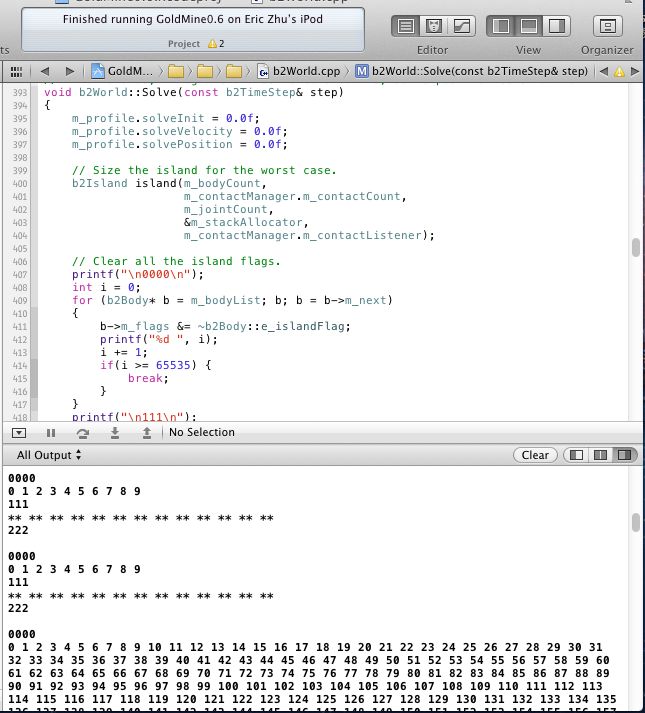Go forward in editor history
Viewport: 645px width, 713px height.
(x=70, y=71)
